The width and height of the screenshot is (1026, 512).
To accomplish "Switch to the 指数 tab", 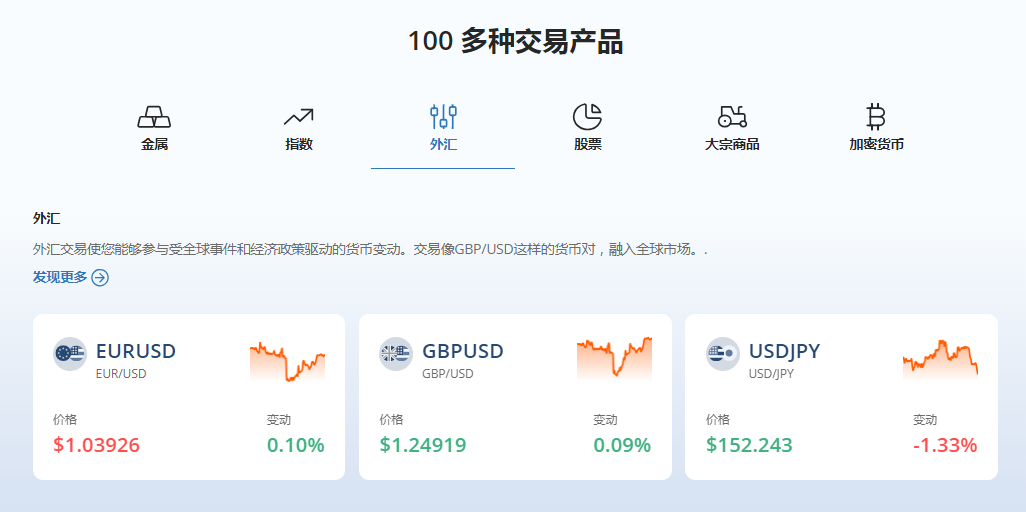I will [299, 144].
